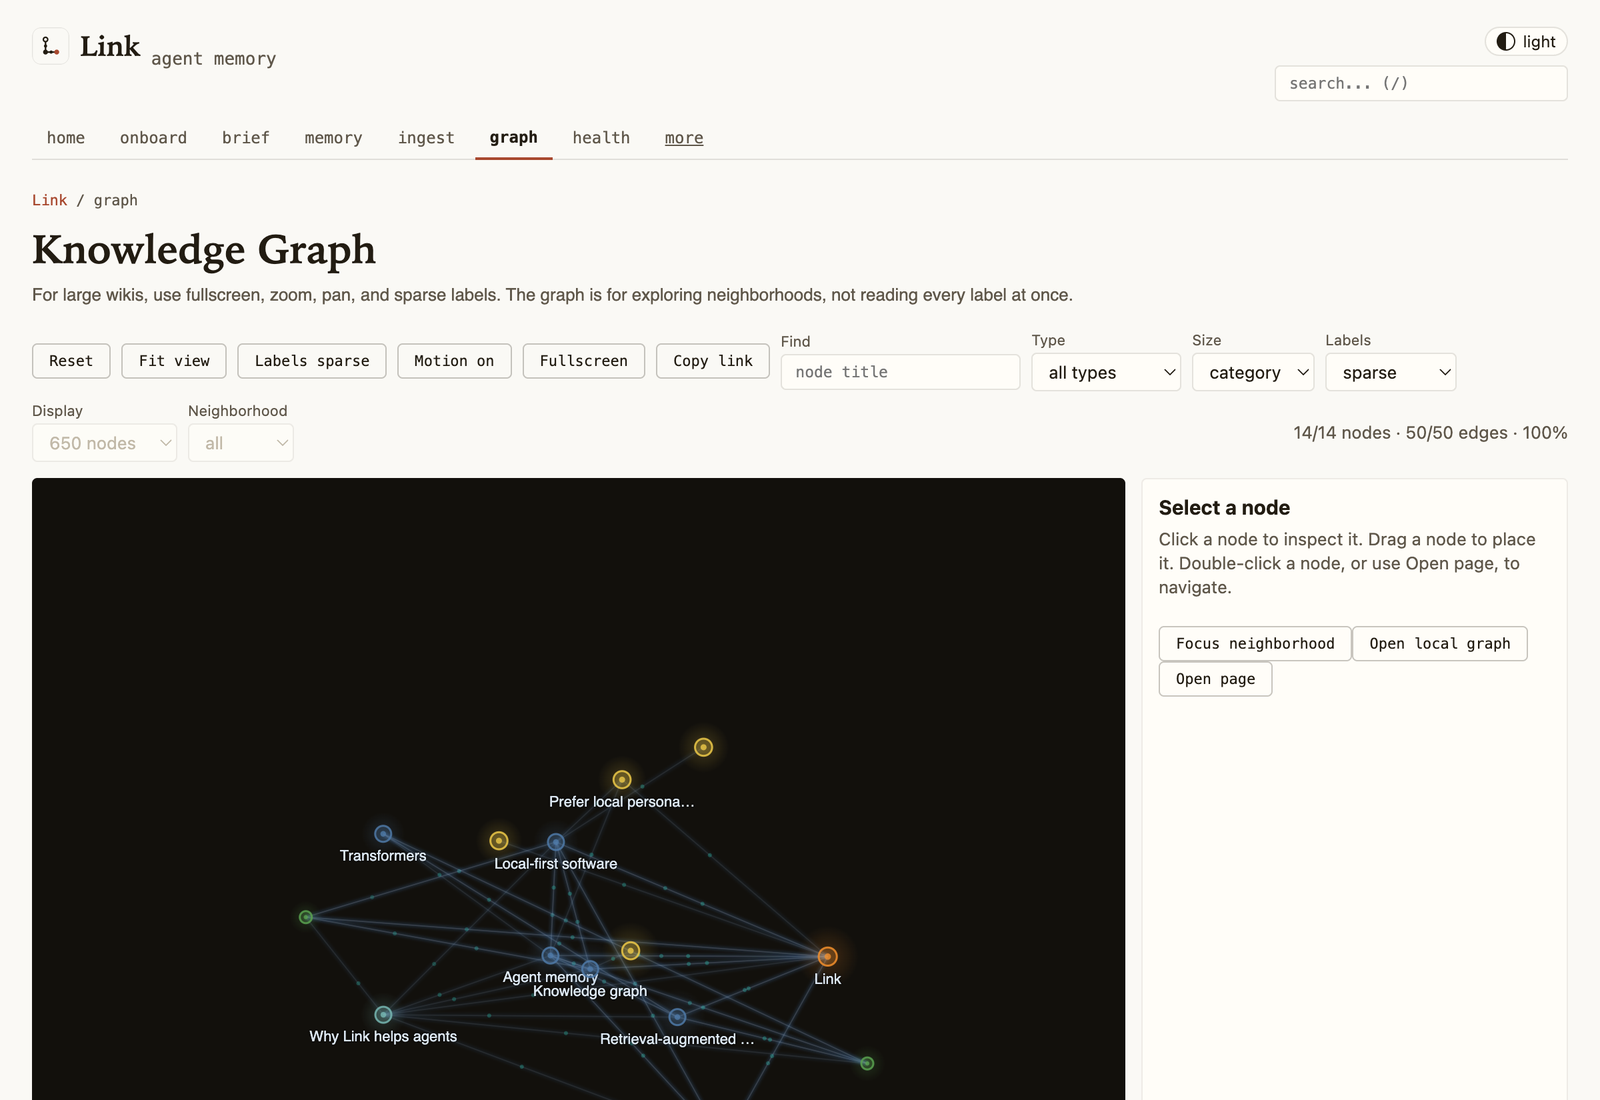The height and width of the screenshot is (1100, 1600).
Task: Select green node at bottom right
Action: (867, 1063)
